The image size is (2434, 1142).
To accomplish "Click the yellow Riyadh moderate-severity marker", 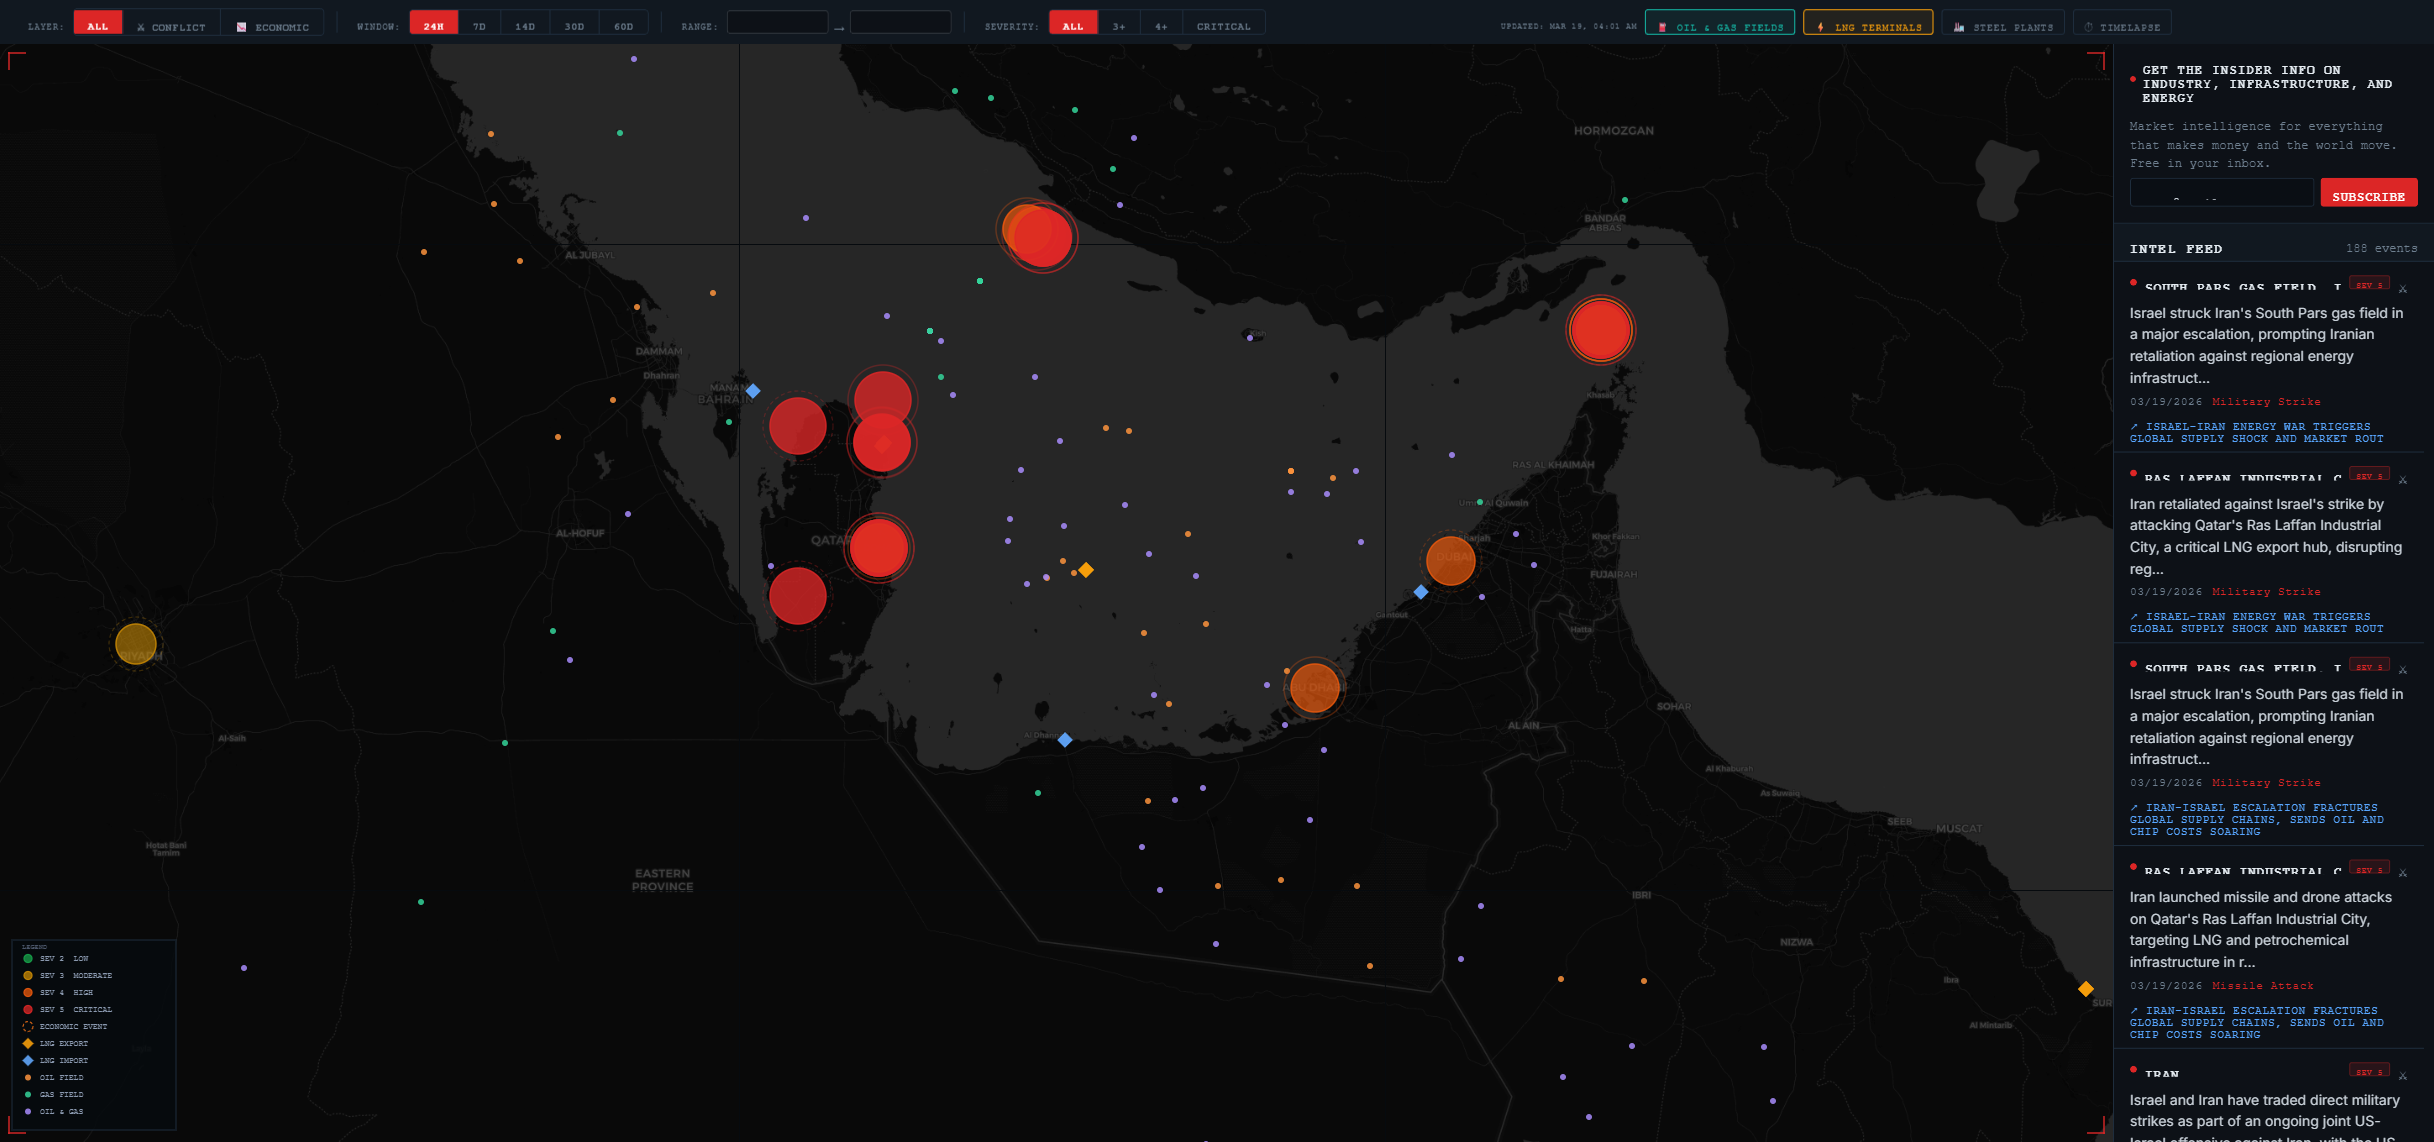I will coord(136,644).
